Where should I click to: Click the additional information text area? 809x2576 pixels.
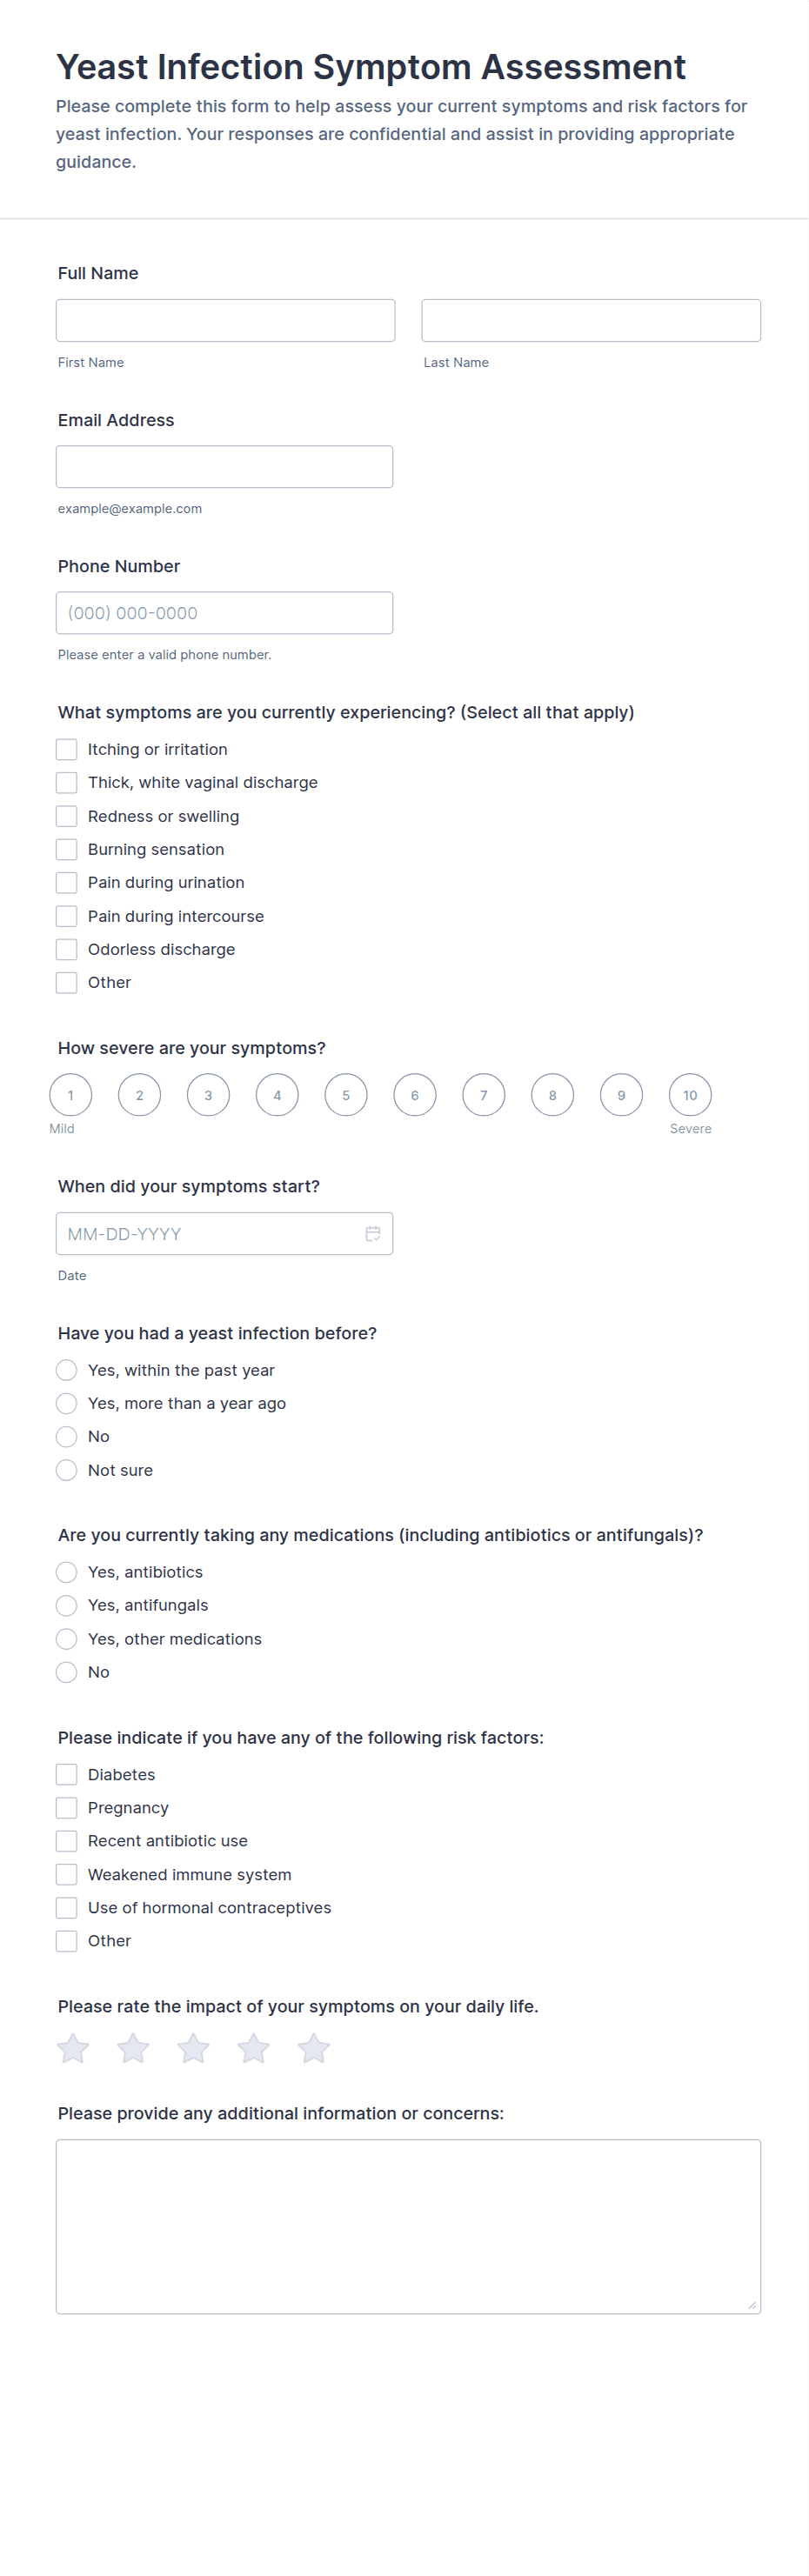(408, 2226)
